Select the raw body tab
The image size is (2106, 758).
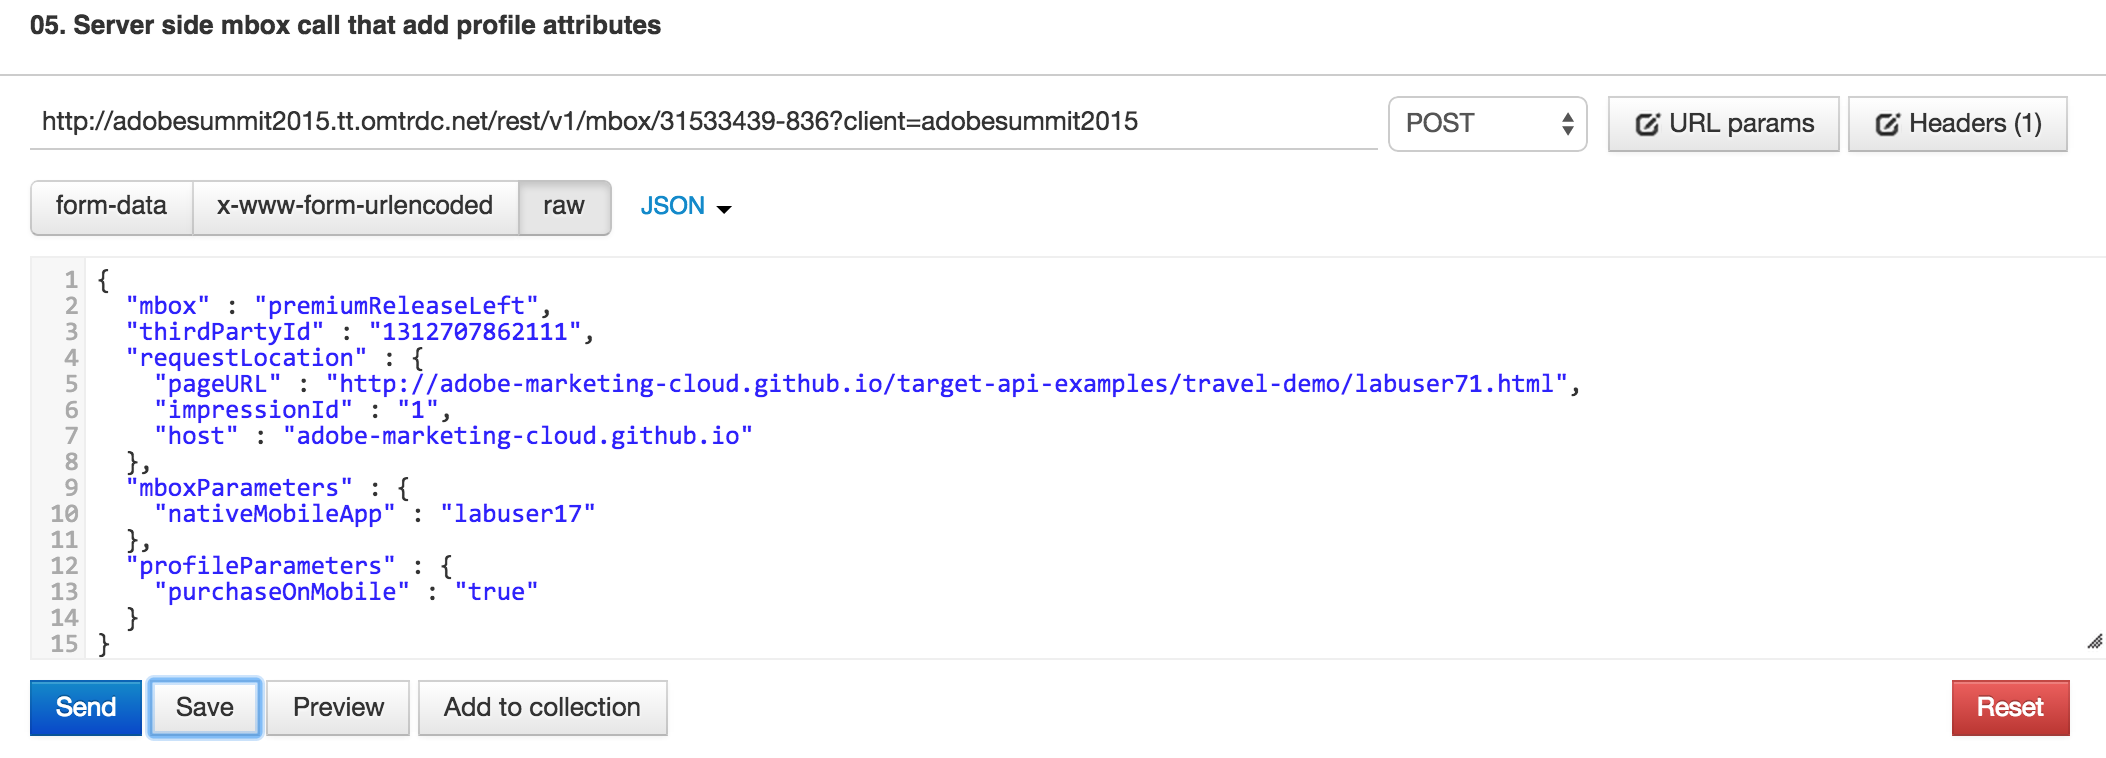tap(564, 206)
